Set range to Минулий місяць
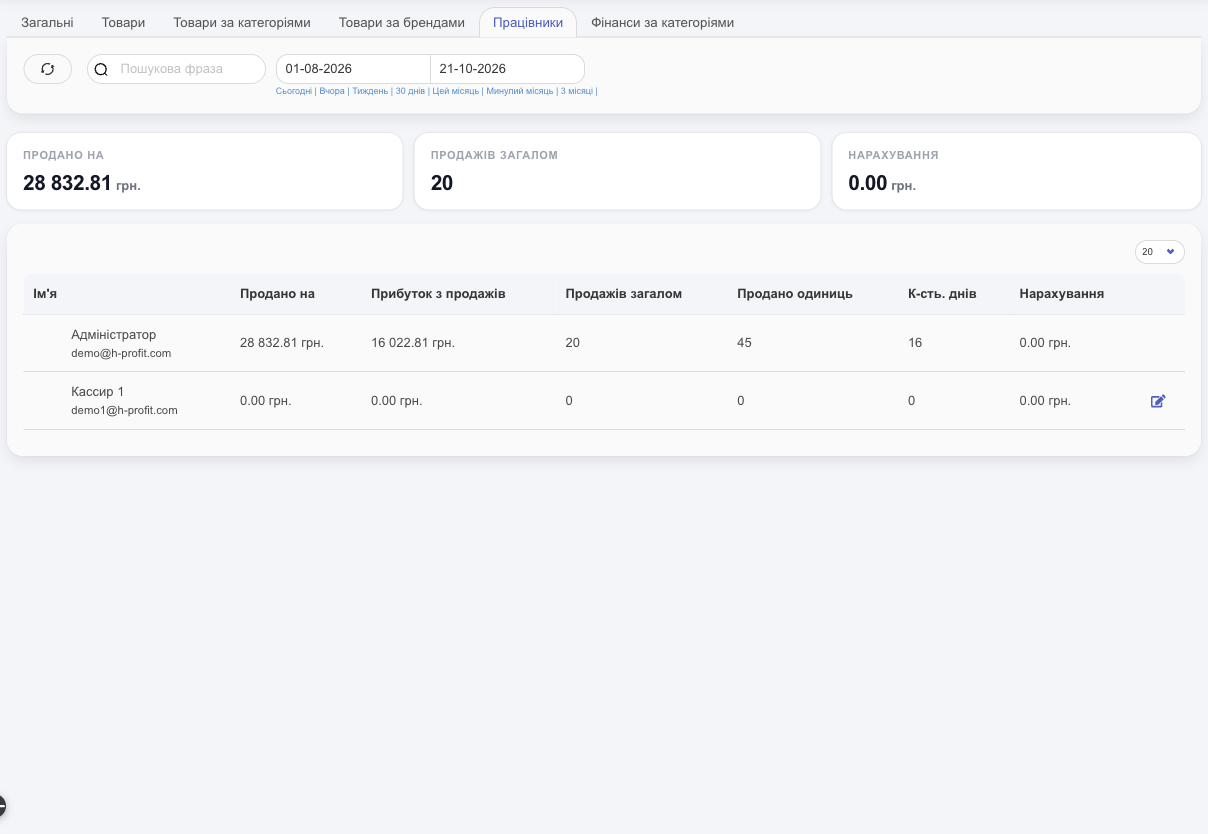 click(x=520, y=91)
